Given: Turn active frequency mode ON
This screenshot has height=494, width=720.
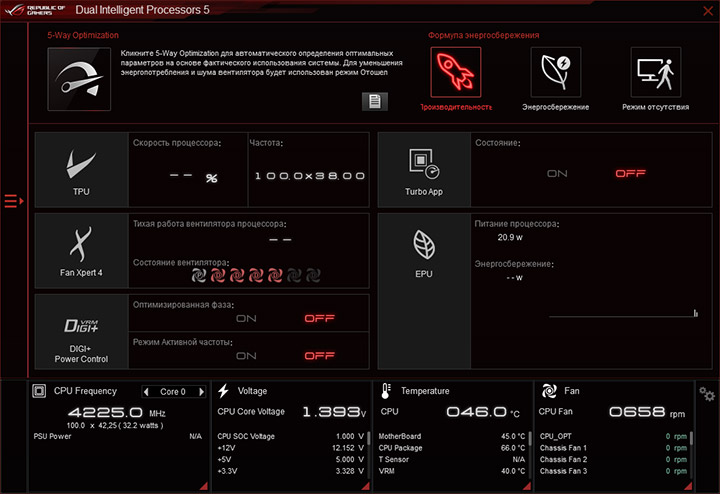Looking at the screenshot, I should coord(246,356).
